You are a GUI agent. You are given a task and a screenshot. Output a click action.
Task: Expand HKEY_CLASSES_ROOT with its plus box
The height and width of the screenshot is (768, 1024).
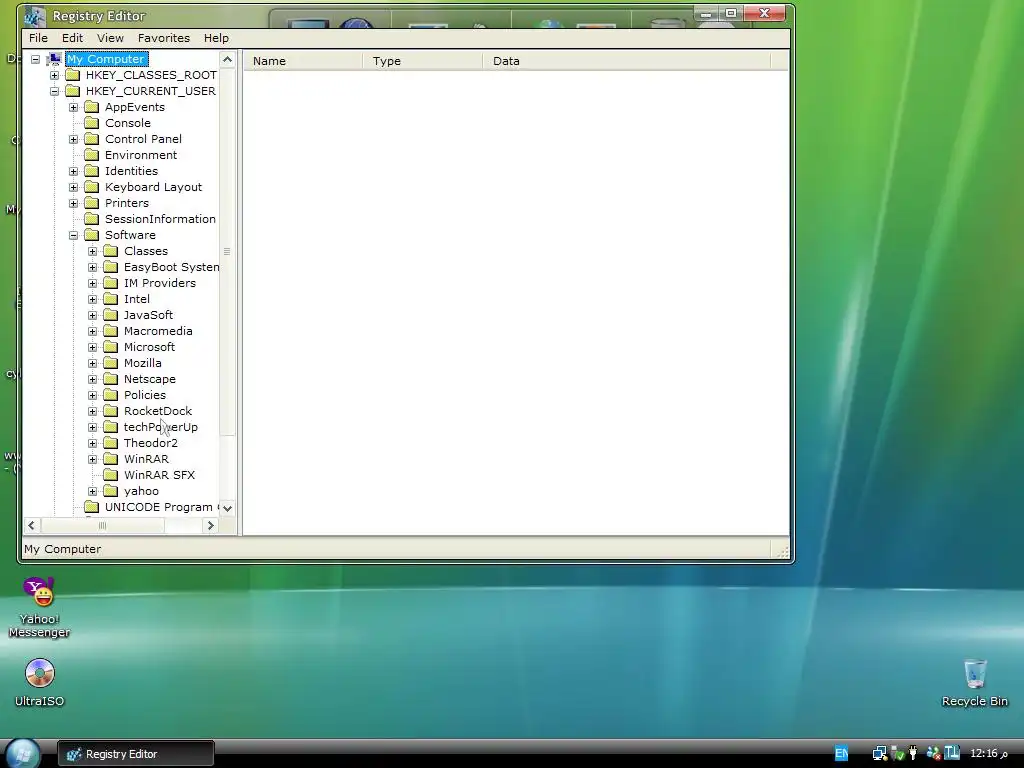tap(55, 75)
